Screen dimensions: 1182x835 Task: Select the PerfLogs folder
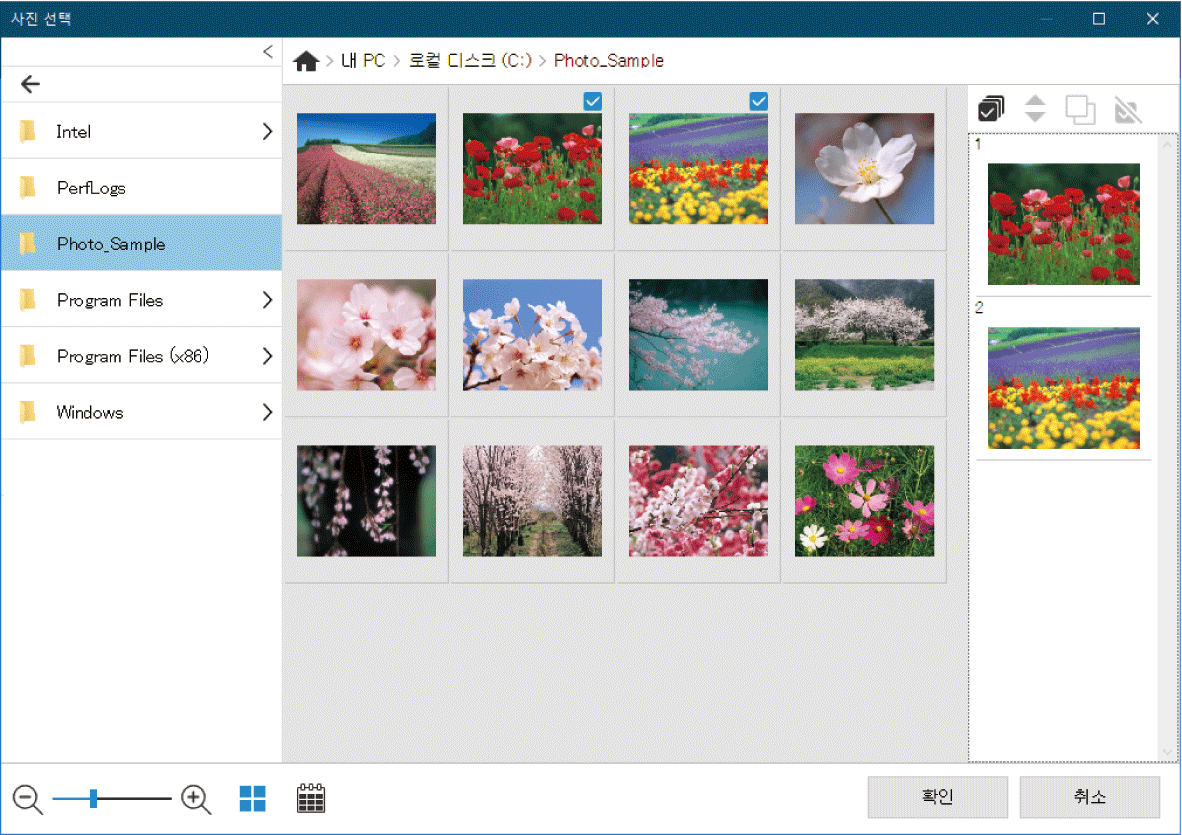click(91, 188)
